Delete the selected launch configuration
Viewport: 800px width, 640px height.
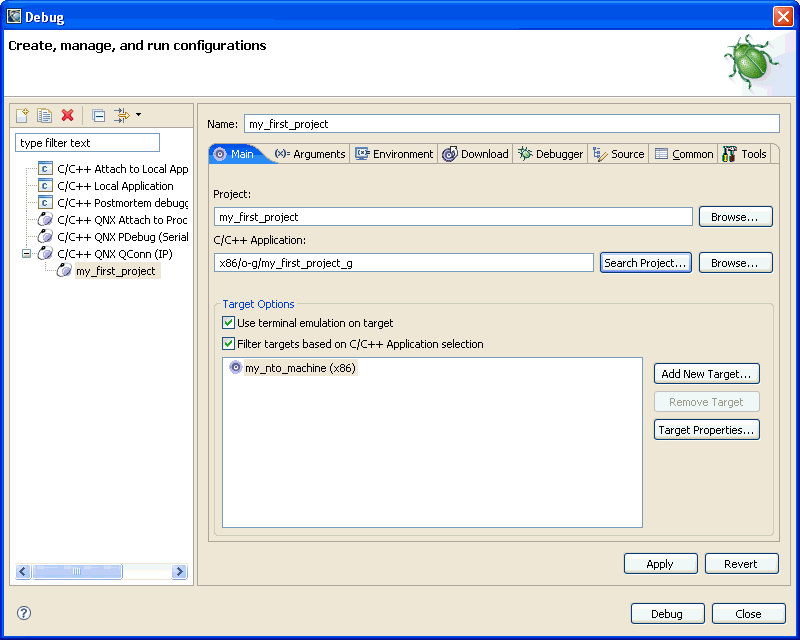67,115
